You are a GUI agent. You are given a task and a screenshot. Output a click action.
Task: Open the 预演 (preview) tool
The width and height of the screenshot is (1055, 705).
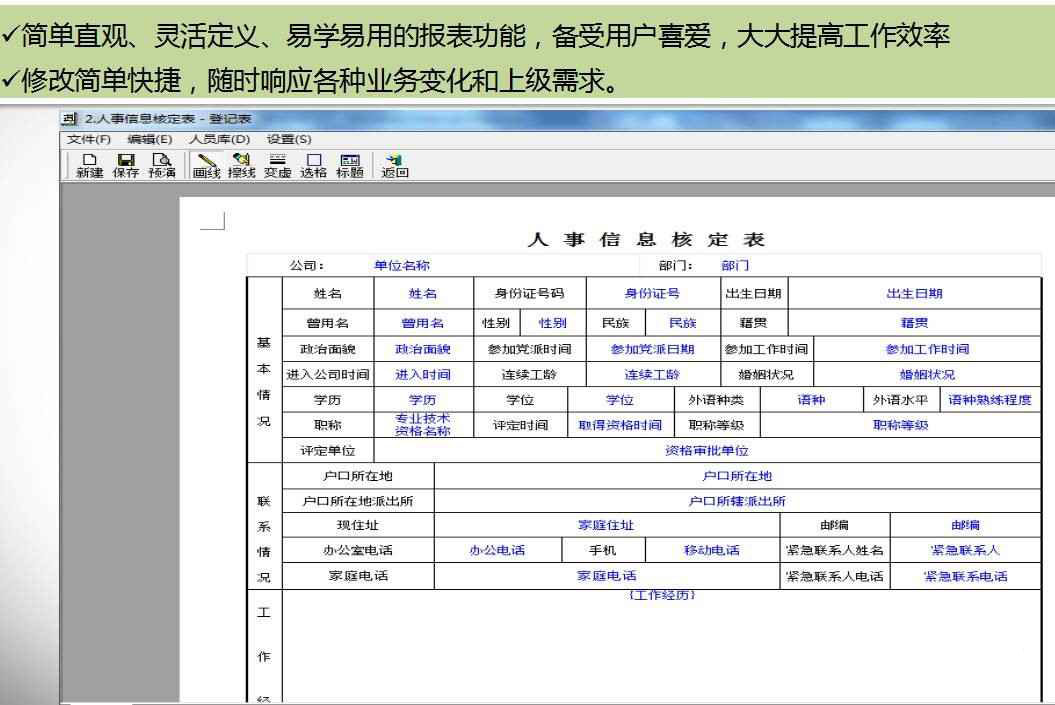point(162,165)
